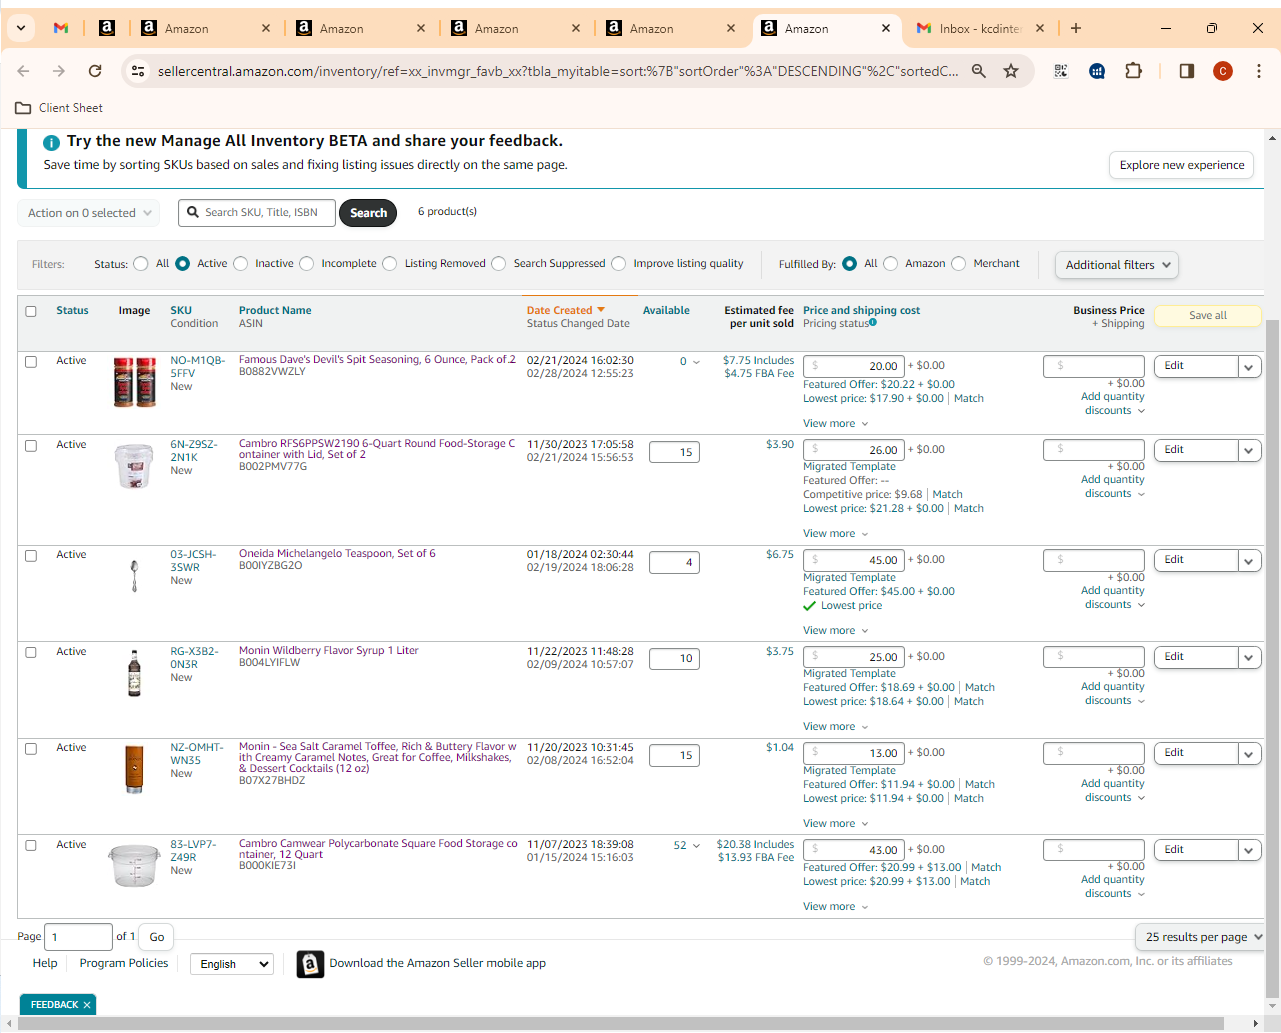Select the All status radio button
The image size is (1281, 1033).
[141, 264]
